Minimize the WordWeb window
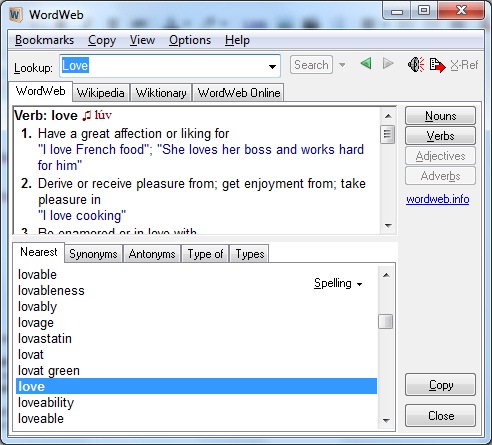 point(397,11)
